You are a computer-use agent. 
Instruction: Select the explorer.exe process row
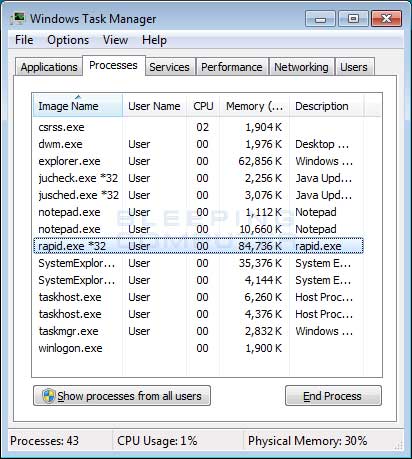click(x=198, y=161)
